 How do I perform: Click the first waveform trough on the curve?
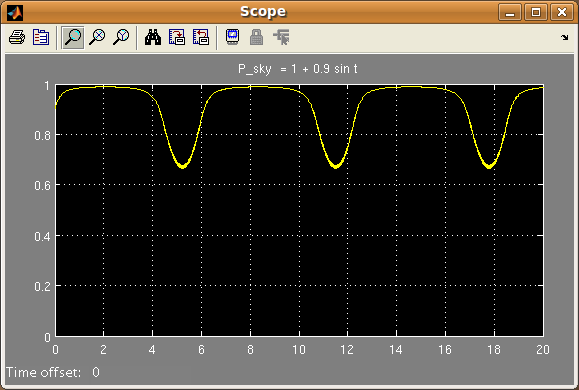coord(182,167)
